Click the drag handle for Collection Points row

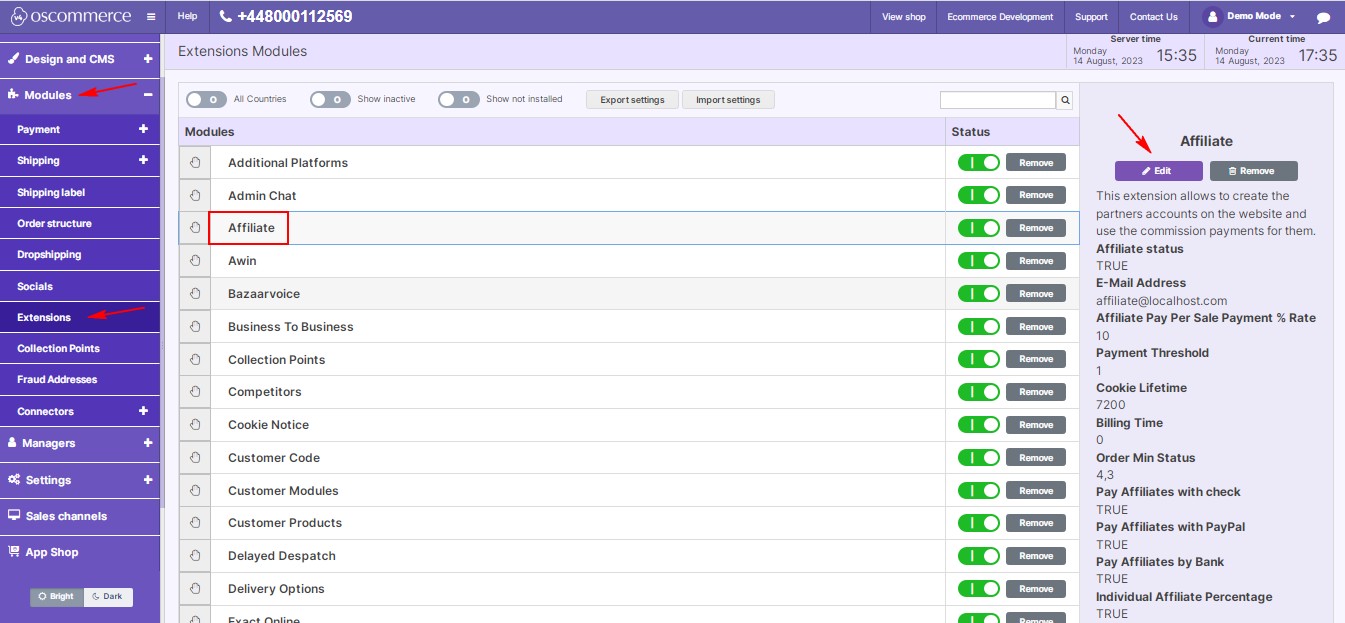click(195, 359)
